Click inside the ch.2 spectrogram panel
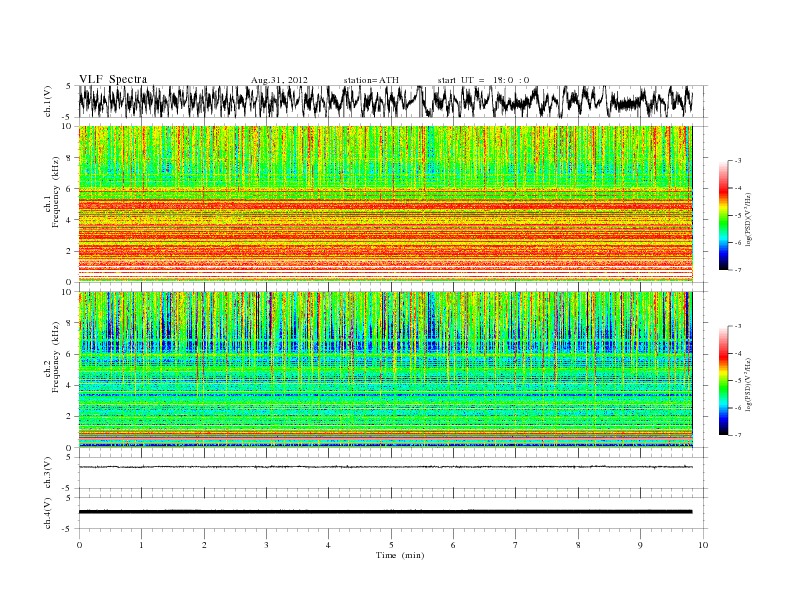The width and height of the screenshot is (792, 612). click(x=385, y=369)
